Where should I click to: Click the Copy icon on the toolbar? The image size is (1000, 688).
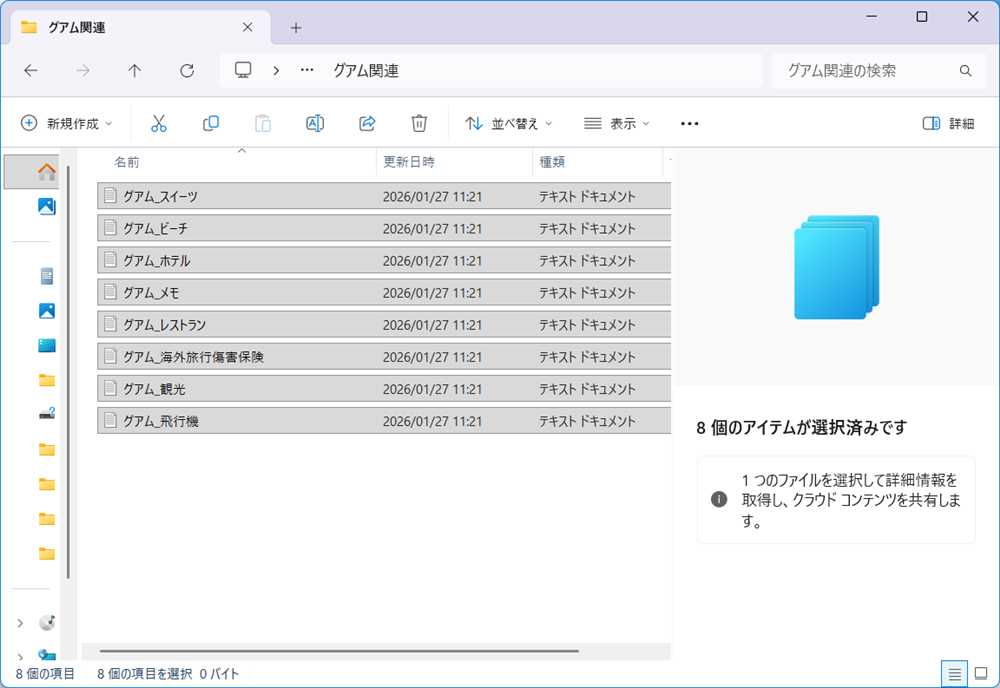(211, 123)
